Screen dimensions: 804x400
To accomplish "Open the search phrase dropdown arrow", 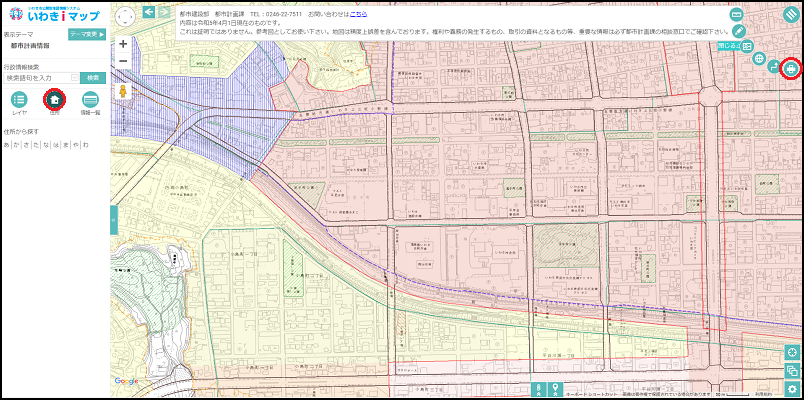I will point(75,77).
